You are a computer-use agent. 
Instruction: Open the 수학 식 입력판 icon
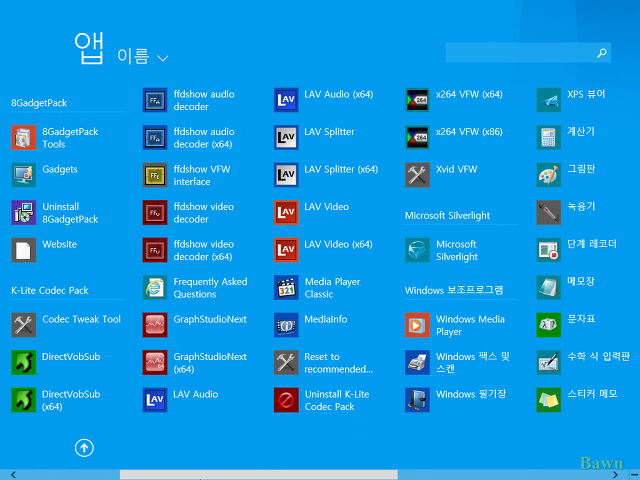pyautogui.click(x=549, y=362)
